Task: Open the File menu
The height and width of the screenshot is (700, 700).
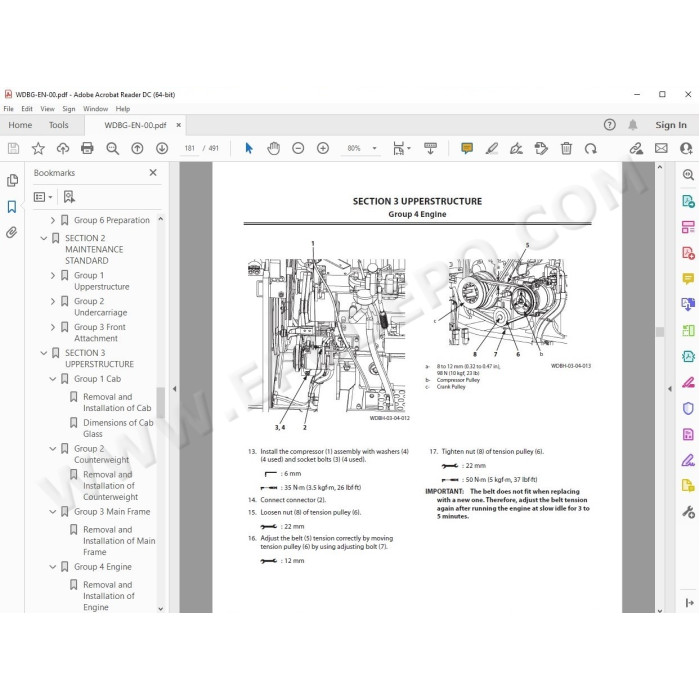Action: click(8, 108)
